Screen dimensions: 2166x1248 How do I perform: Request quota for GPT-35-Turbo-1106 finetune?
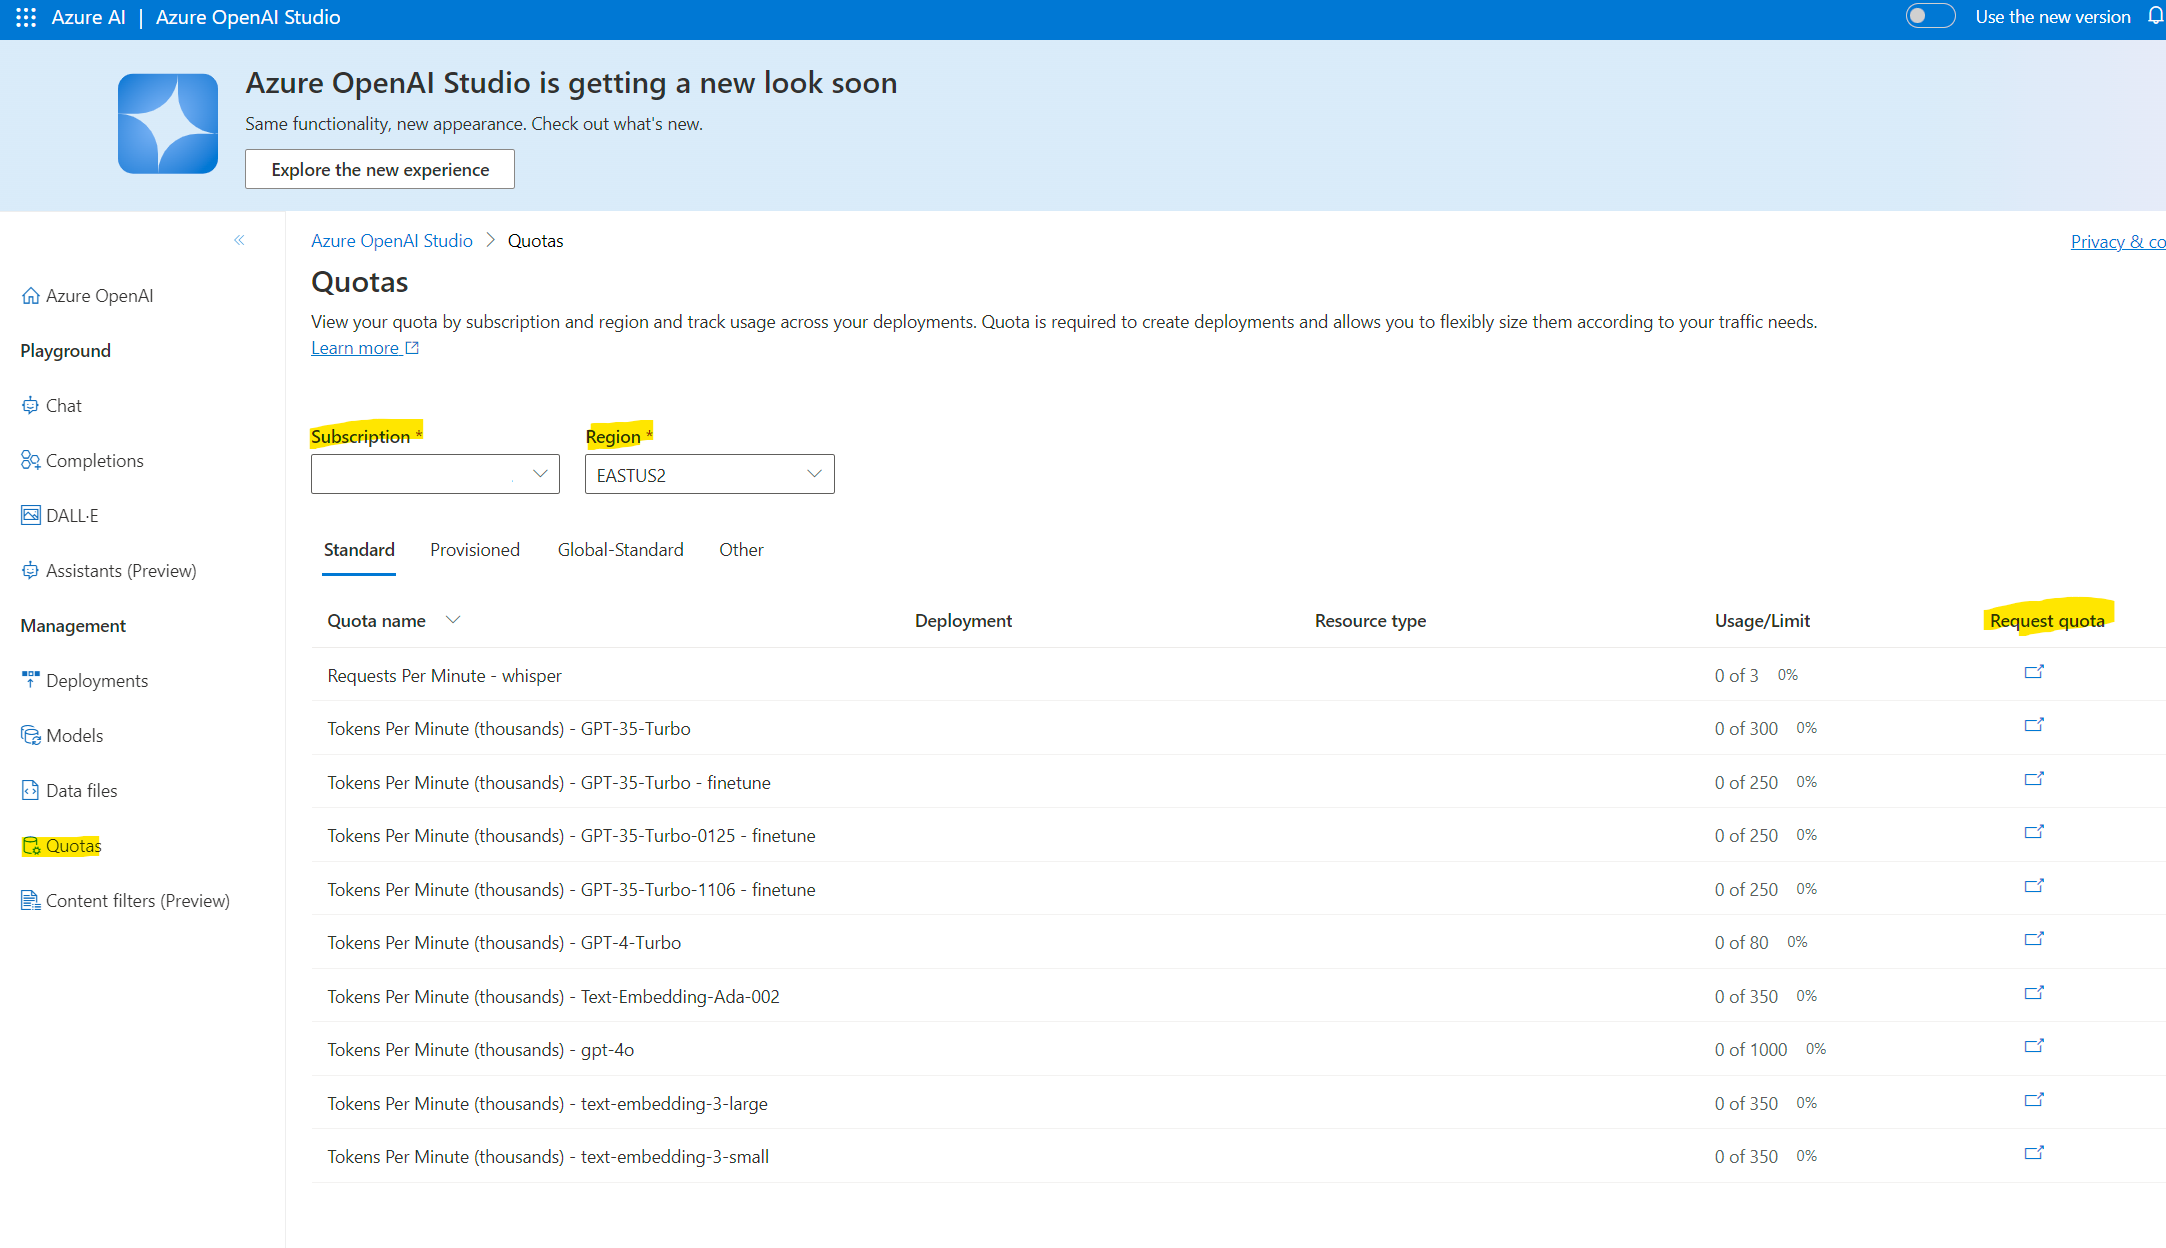(2034, 886)
